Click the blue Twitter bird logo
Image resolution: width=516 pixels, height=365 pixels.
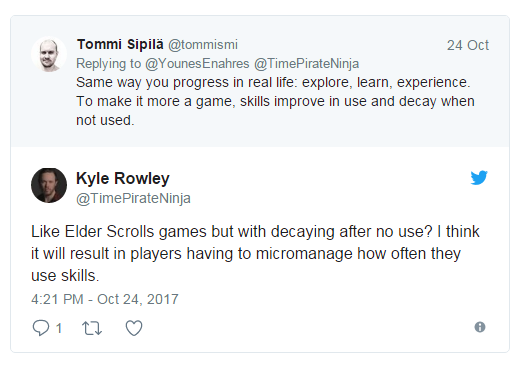pos(479,177)
